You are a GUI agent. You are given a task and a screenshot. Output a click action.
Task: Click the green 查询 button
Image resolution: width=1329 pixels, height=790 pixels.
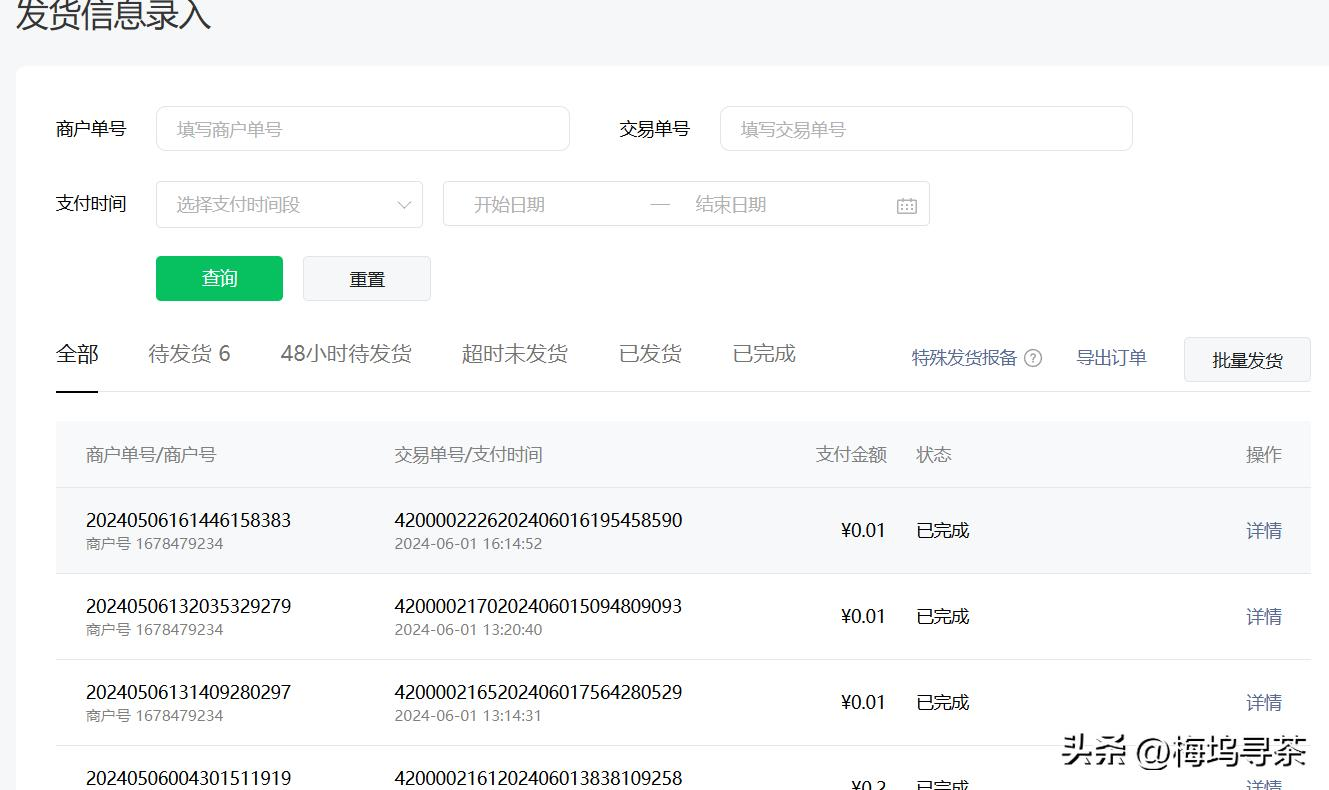(219, 279)
